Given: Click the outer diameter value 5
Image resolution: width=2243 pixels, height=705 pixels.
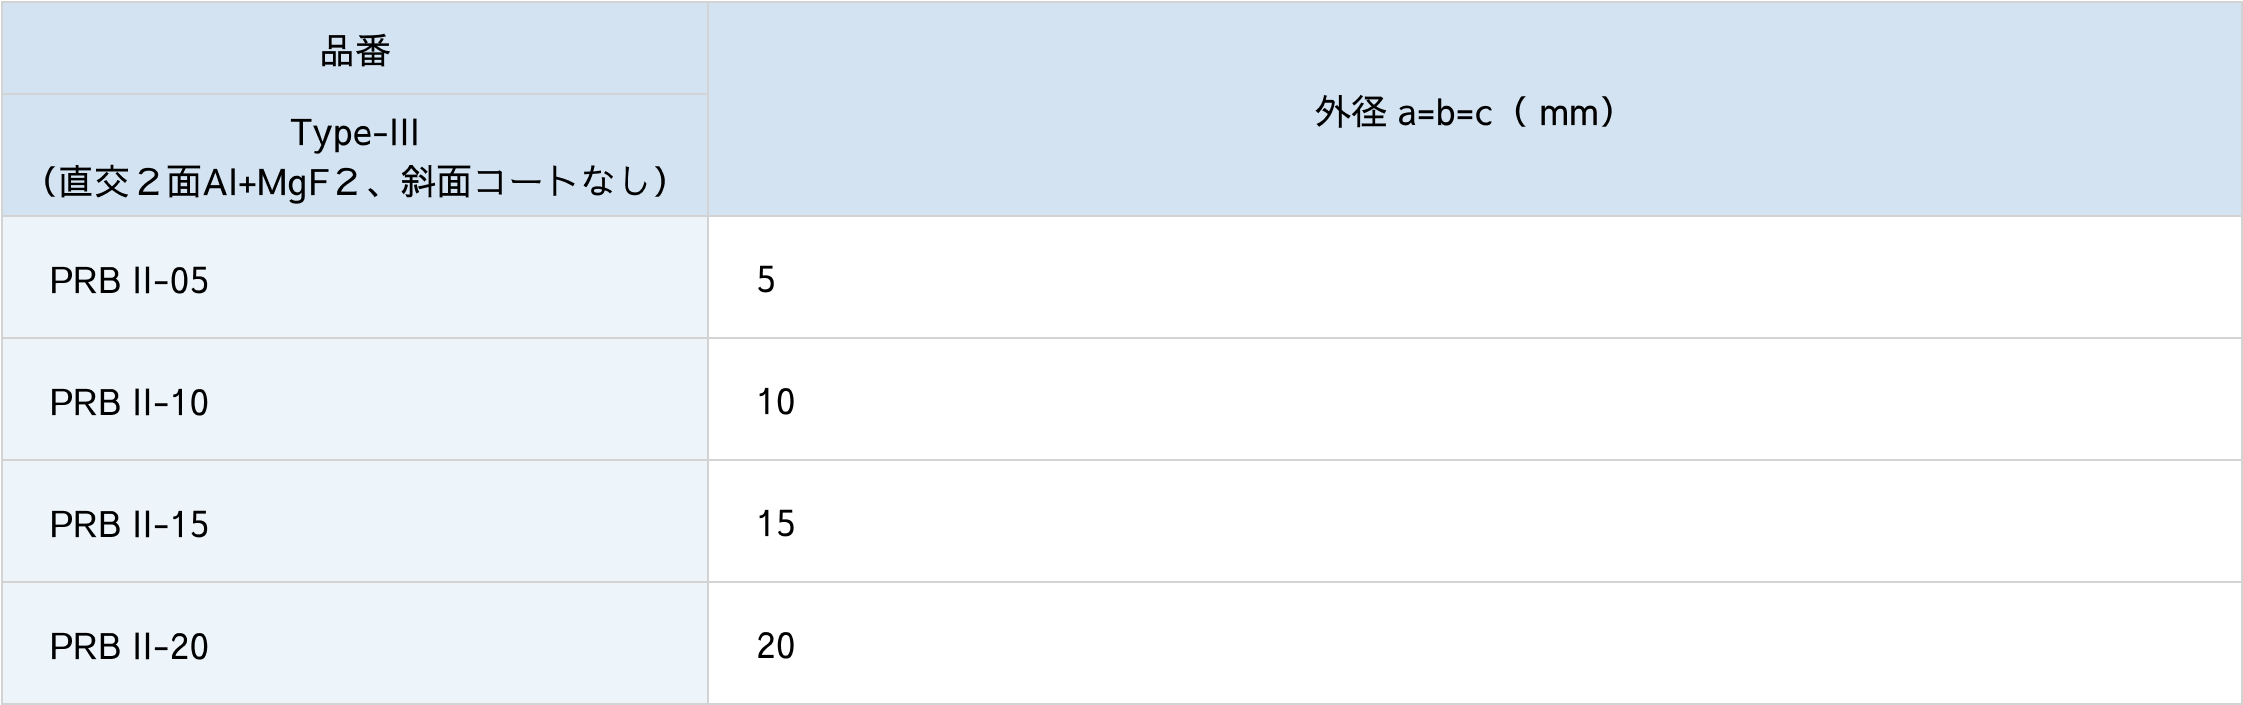Looking at the screenshot, I should (766, 280).
